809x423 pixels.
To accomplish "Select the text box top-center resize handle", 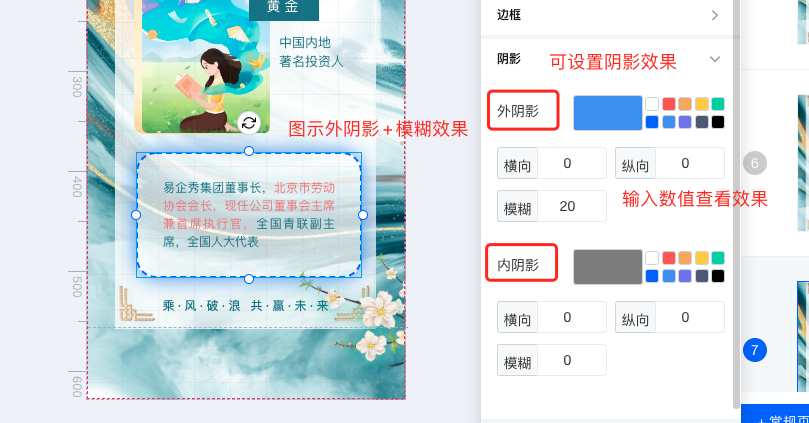I will pos(249,151).
